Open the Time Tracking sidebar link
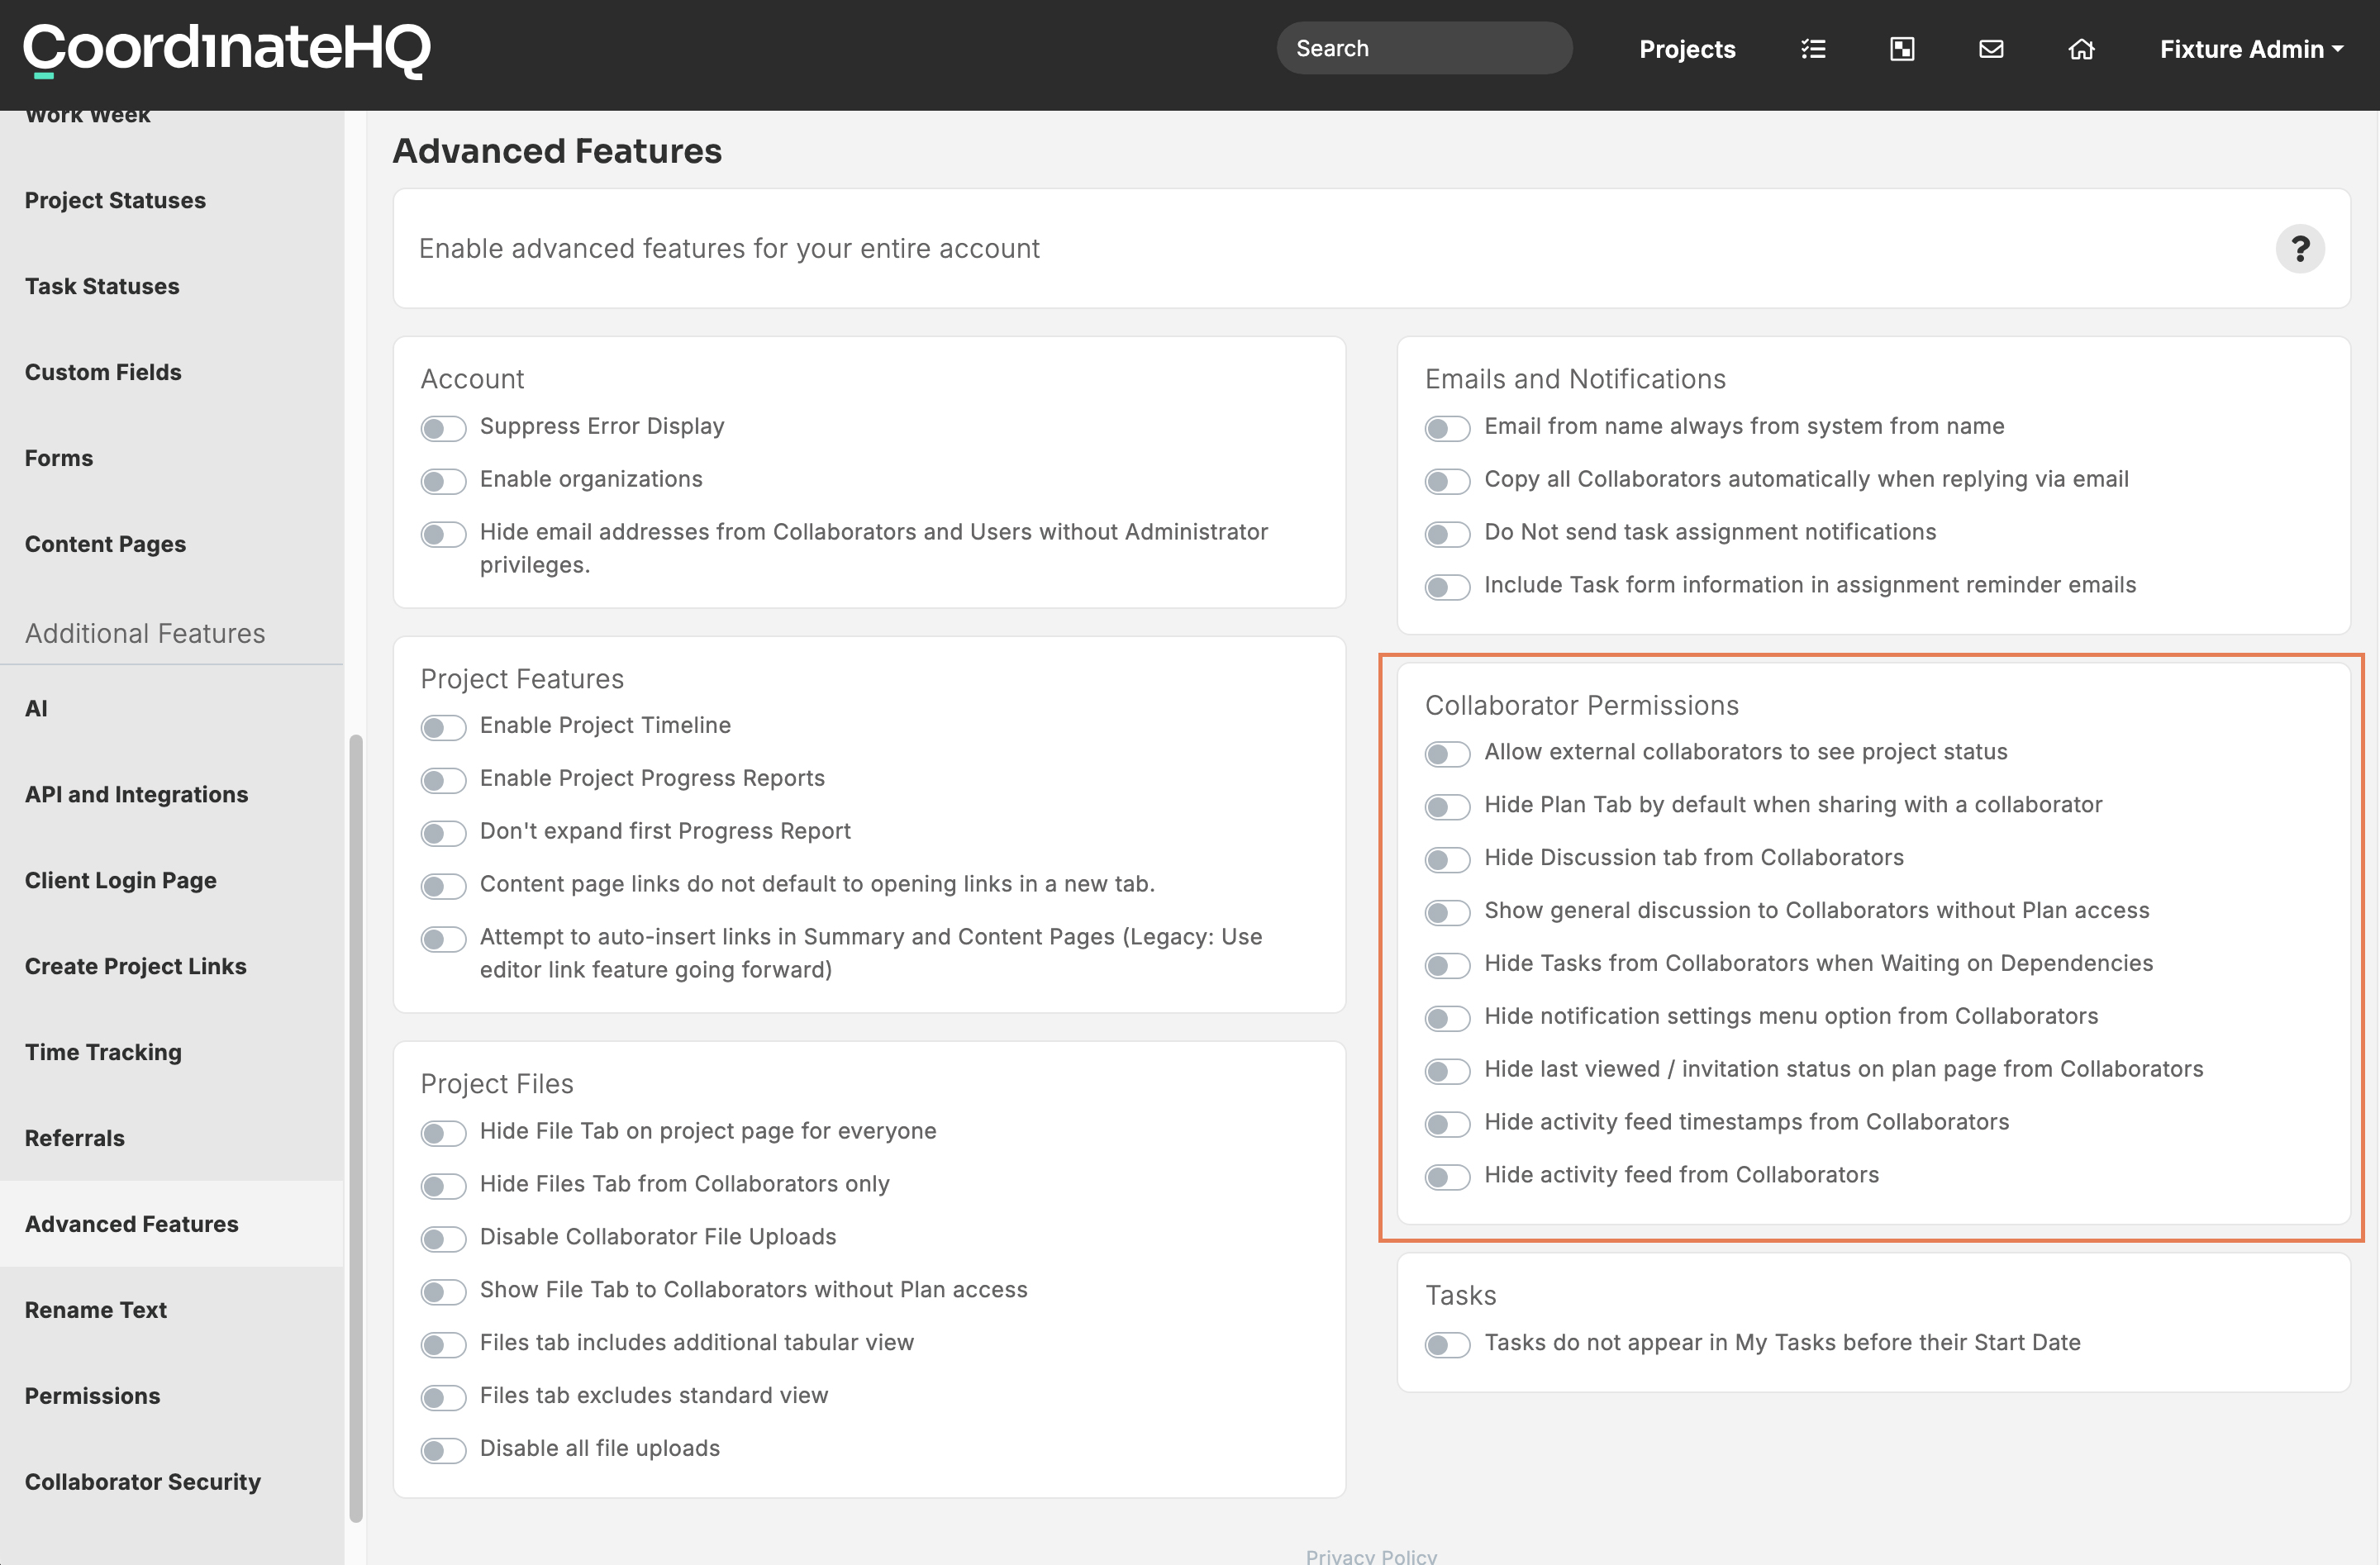2380x1565 pixels. click(103, 1052)
